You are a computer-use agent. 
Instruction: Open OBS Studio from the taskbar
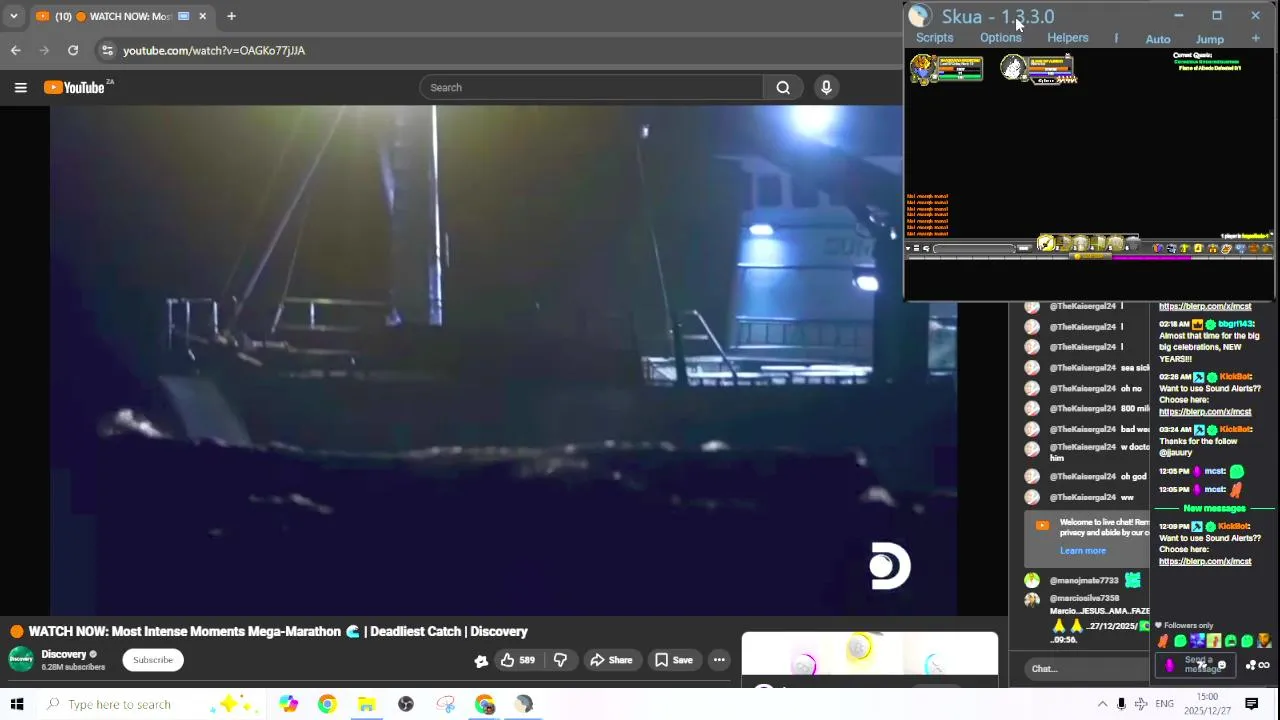pos(406,704)
